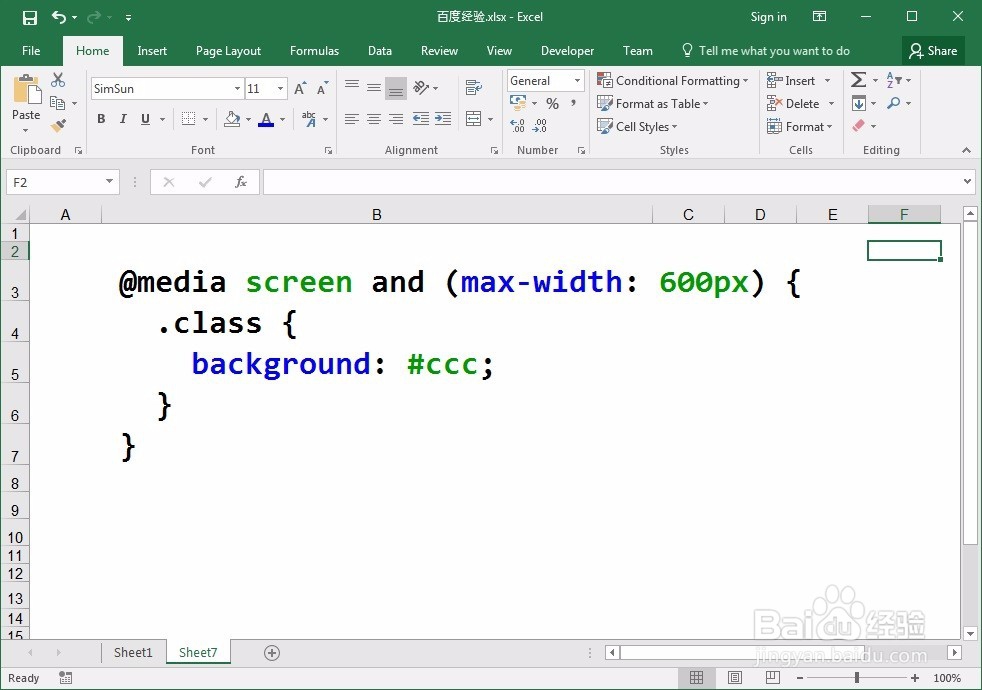Increase decimal places
Screen dimensions: 982x690
517,126
